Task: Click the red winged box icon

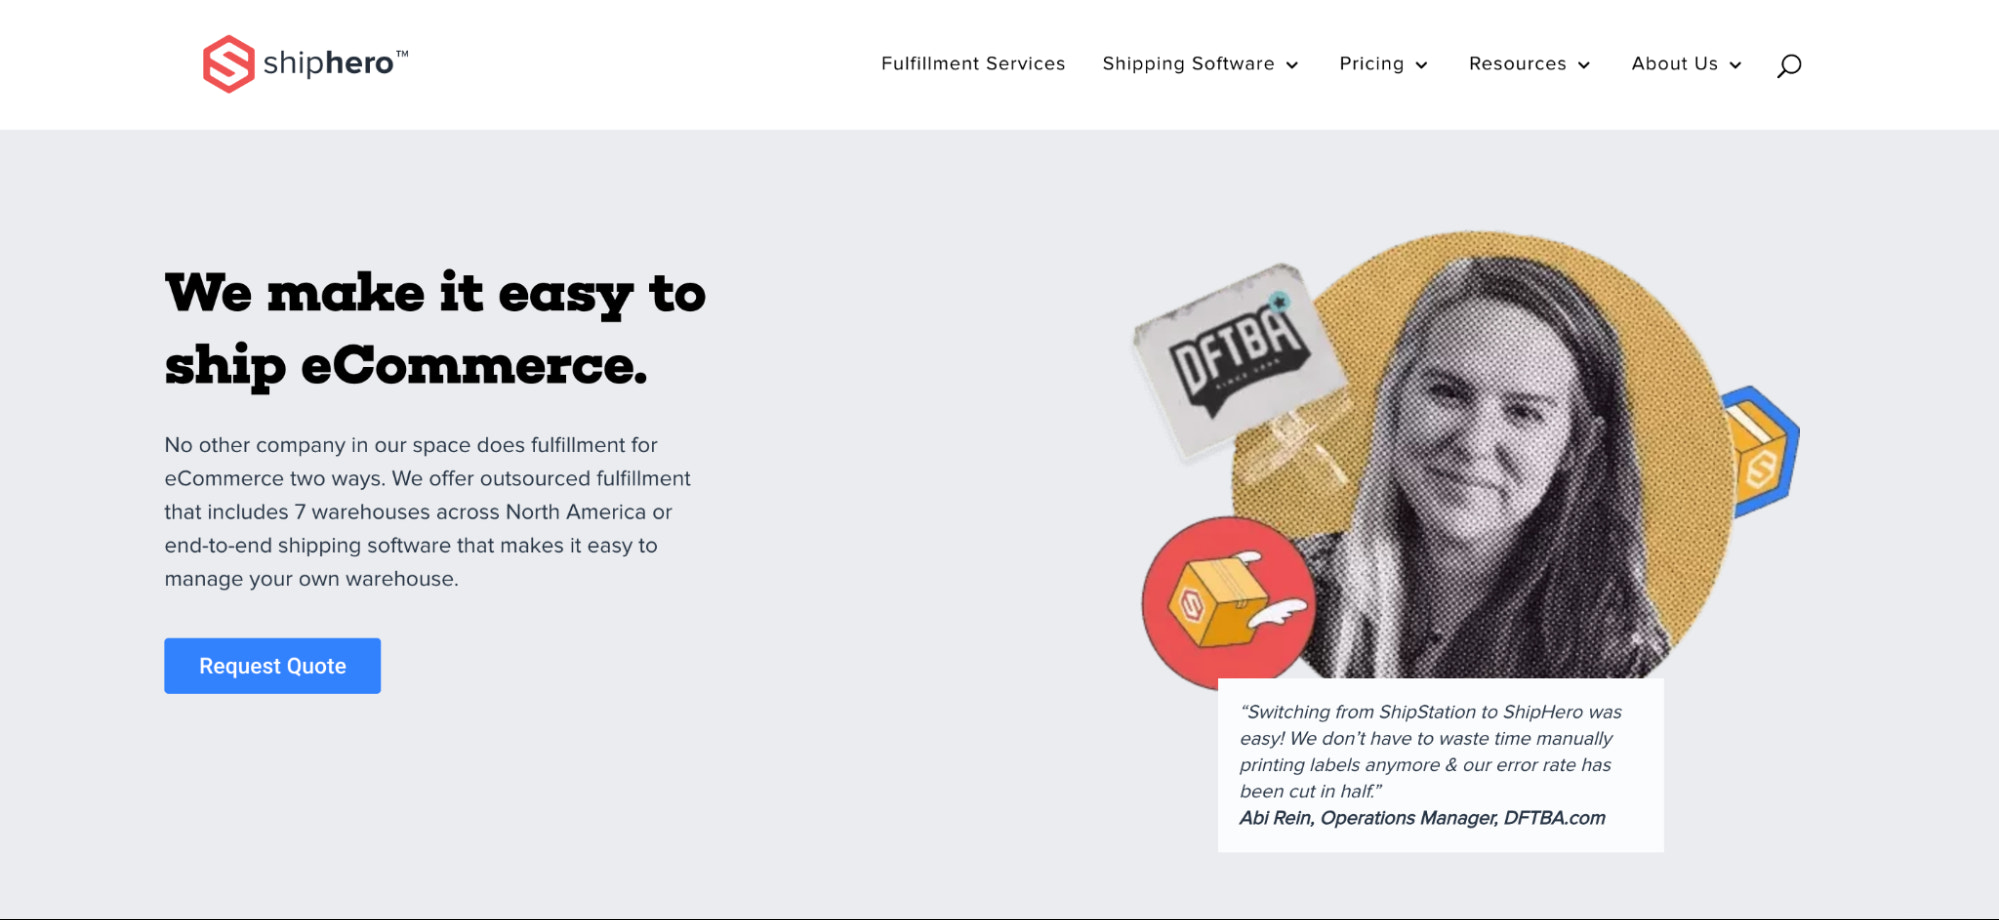Action: click(1228, 603)
